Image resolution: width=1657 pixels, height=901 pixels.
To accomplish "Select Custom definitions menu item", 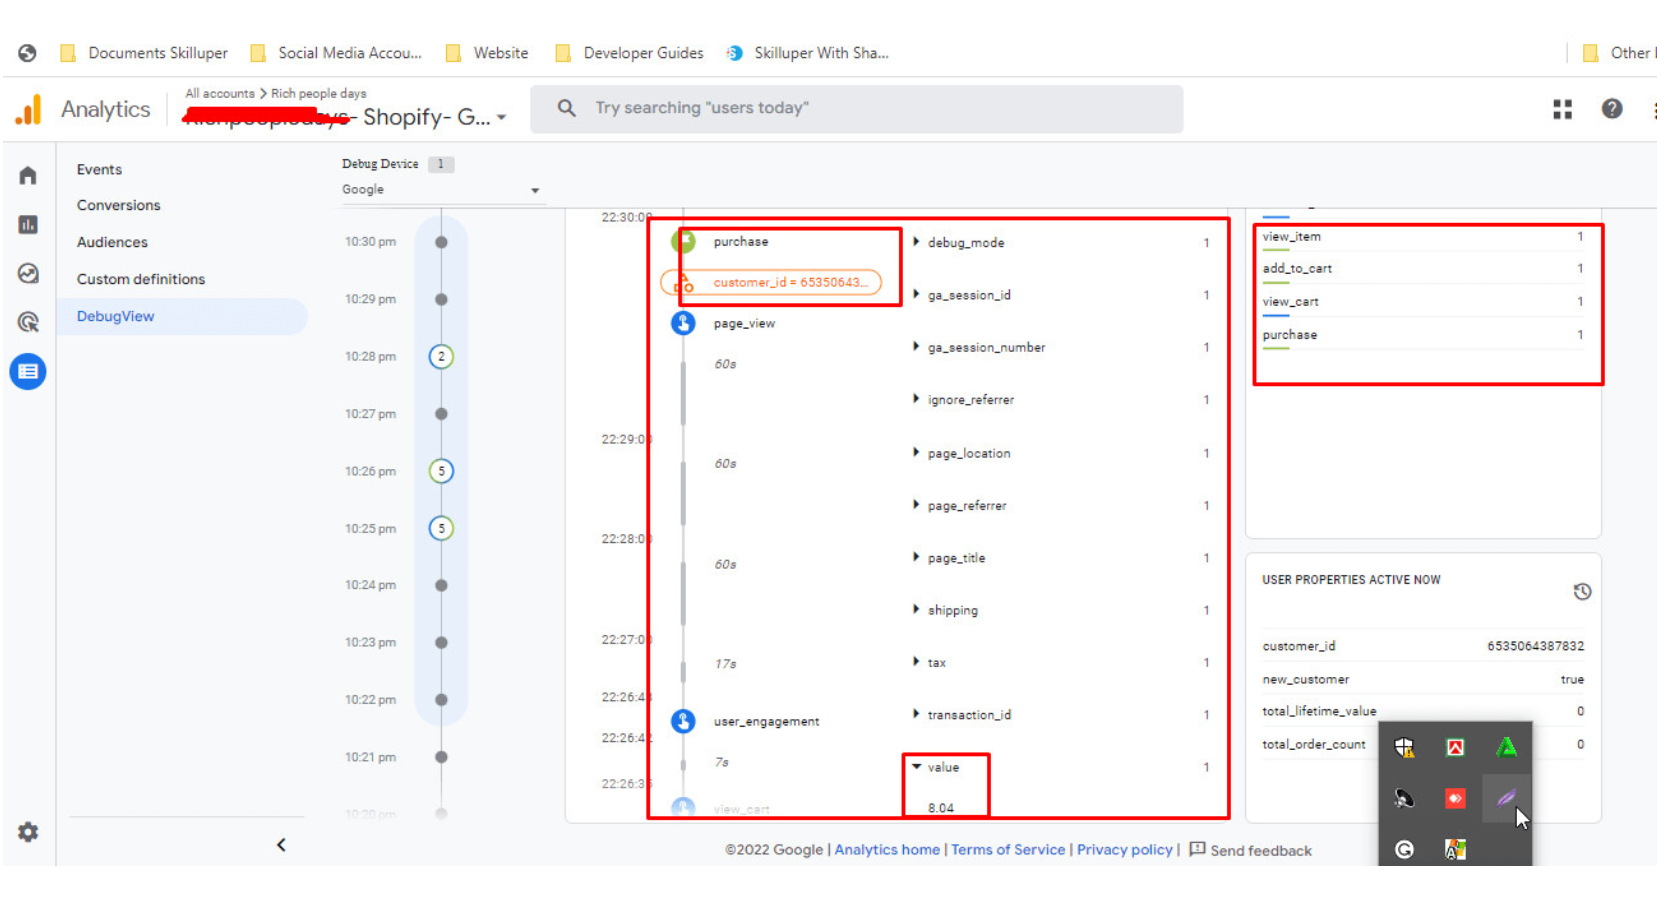I will tap(140, 279).
